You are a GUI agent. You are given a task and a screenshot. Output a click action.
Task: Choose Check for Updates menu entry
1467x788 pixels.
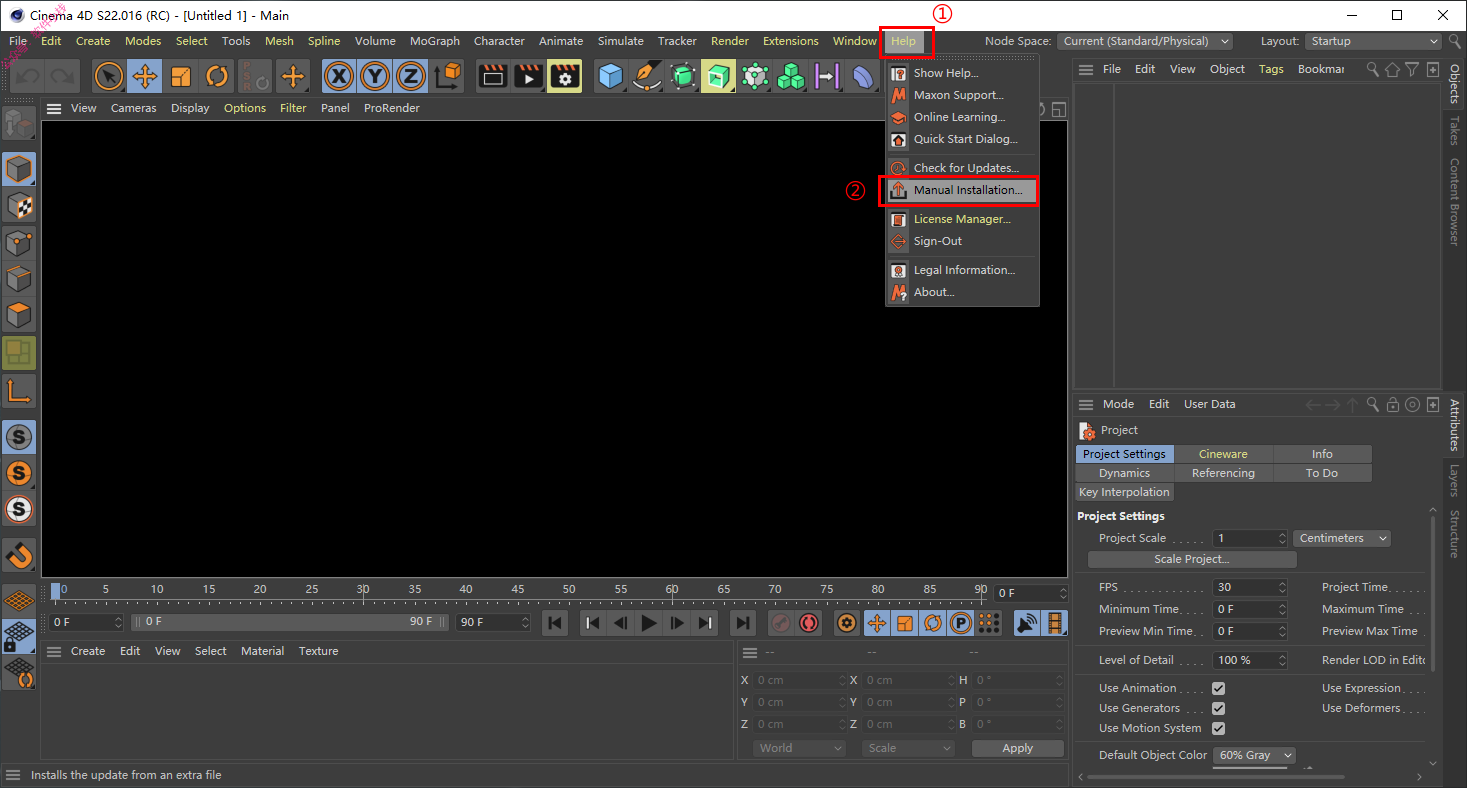[x=961, y=168]
